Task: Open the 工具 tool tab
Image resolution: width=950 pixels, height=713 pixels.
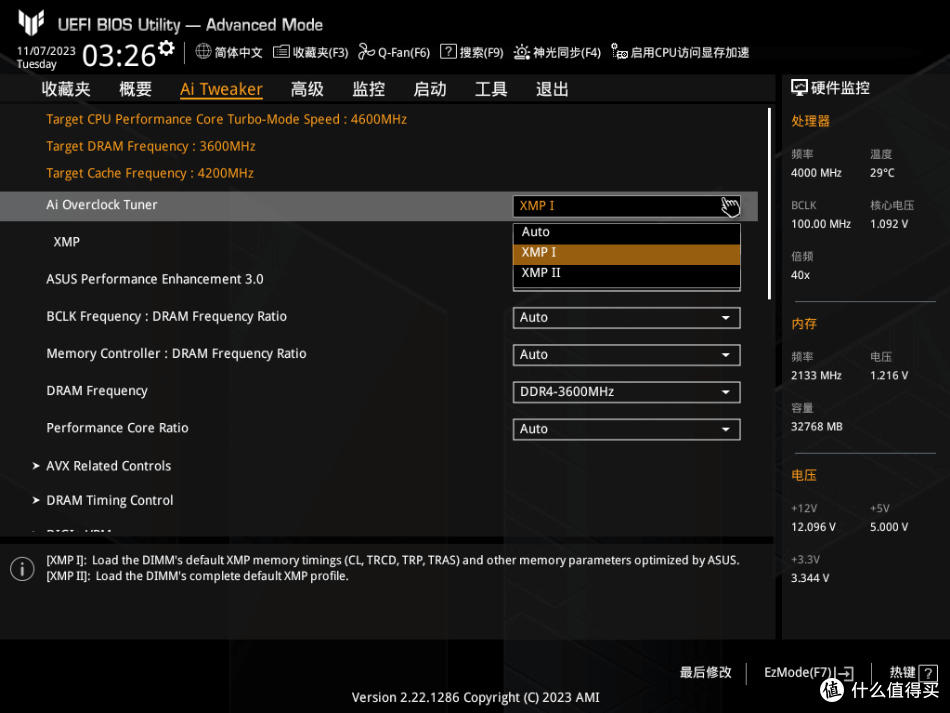Action: click(x=491, y=90)
